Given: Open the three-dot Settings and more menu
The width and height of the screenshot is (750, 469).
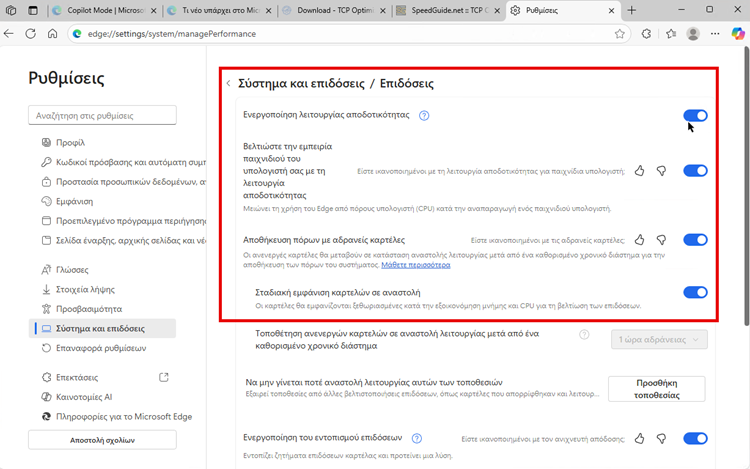Looking at the screenshot, I should point(716,33).
